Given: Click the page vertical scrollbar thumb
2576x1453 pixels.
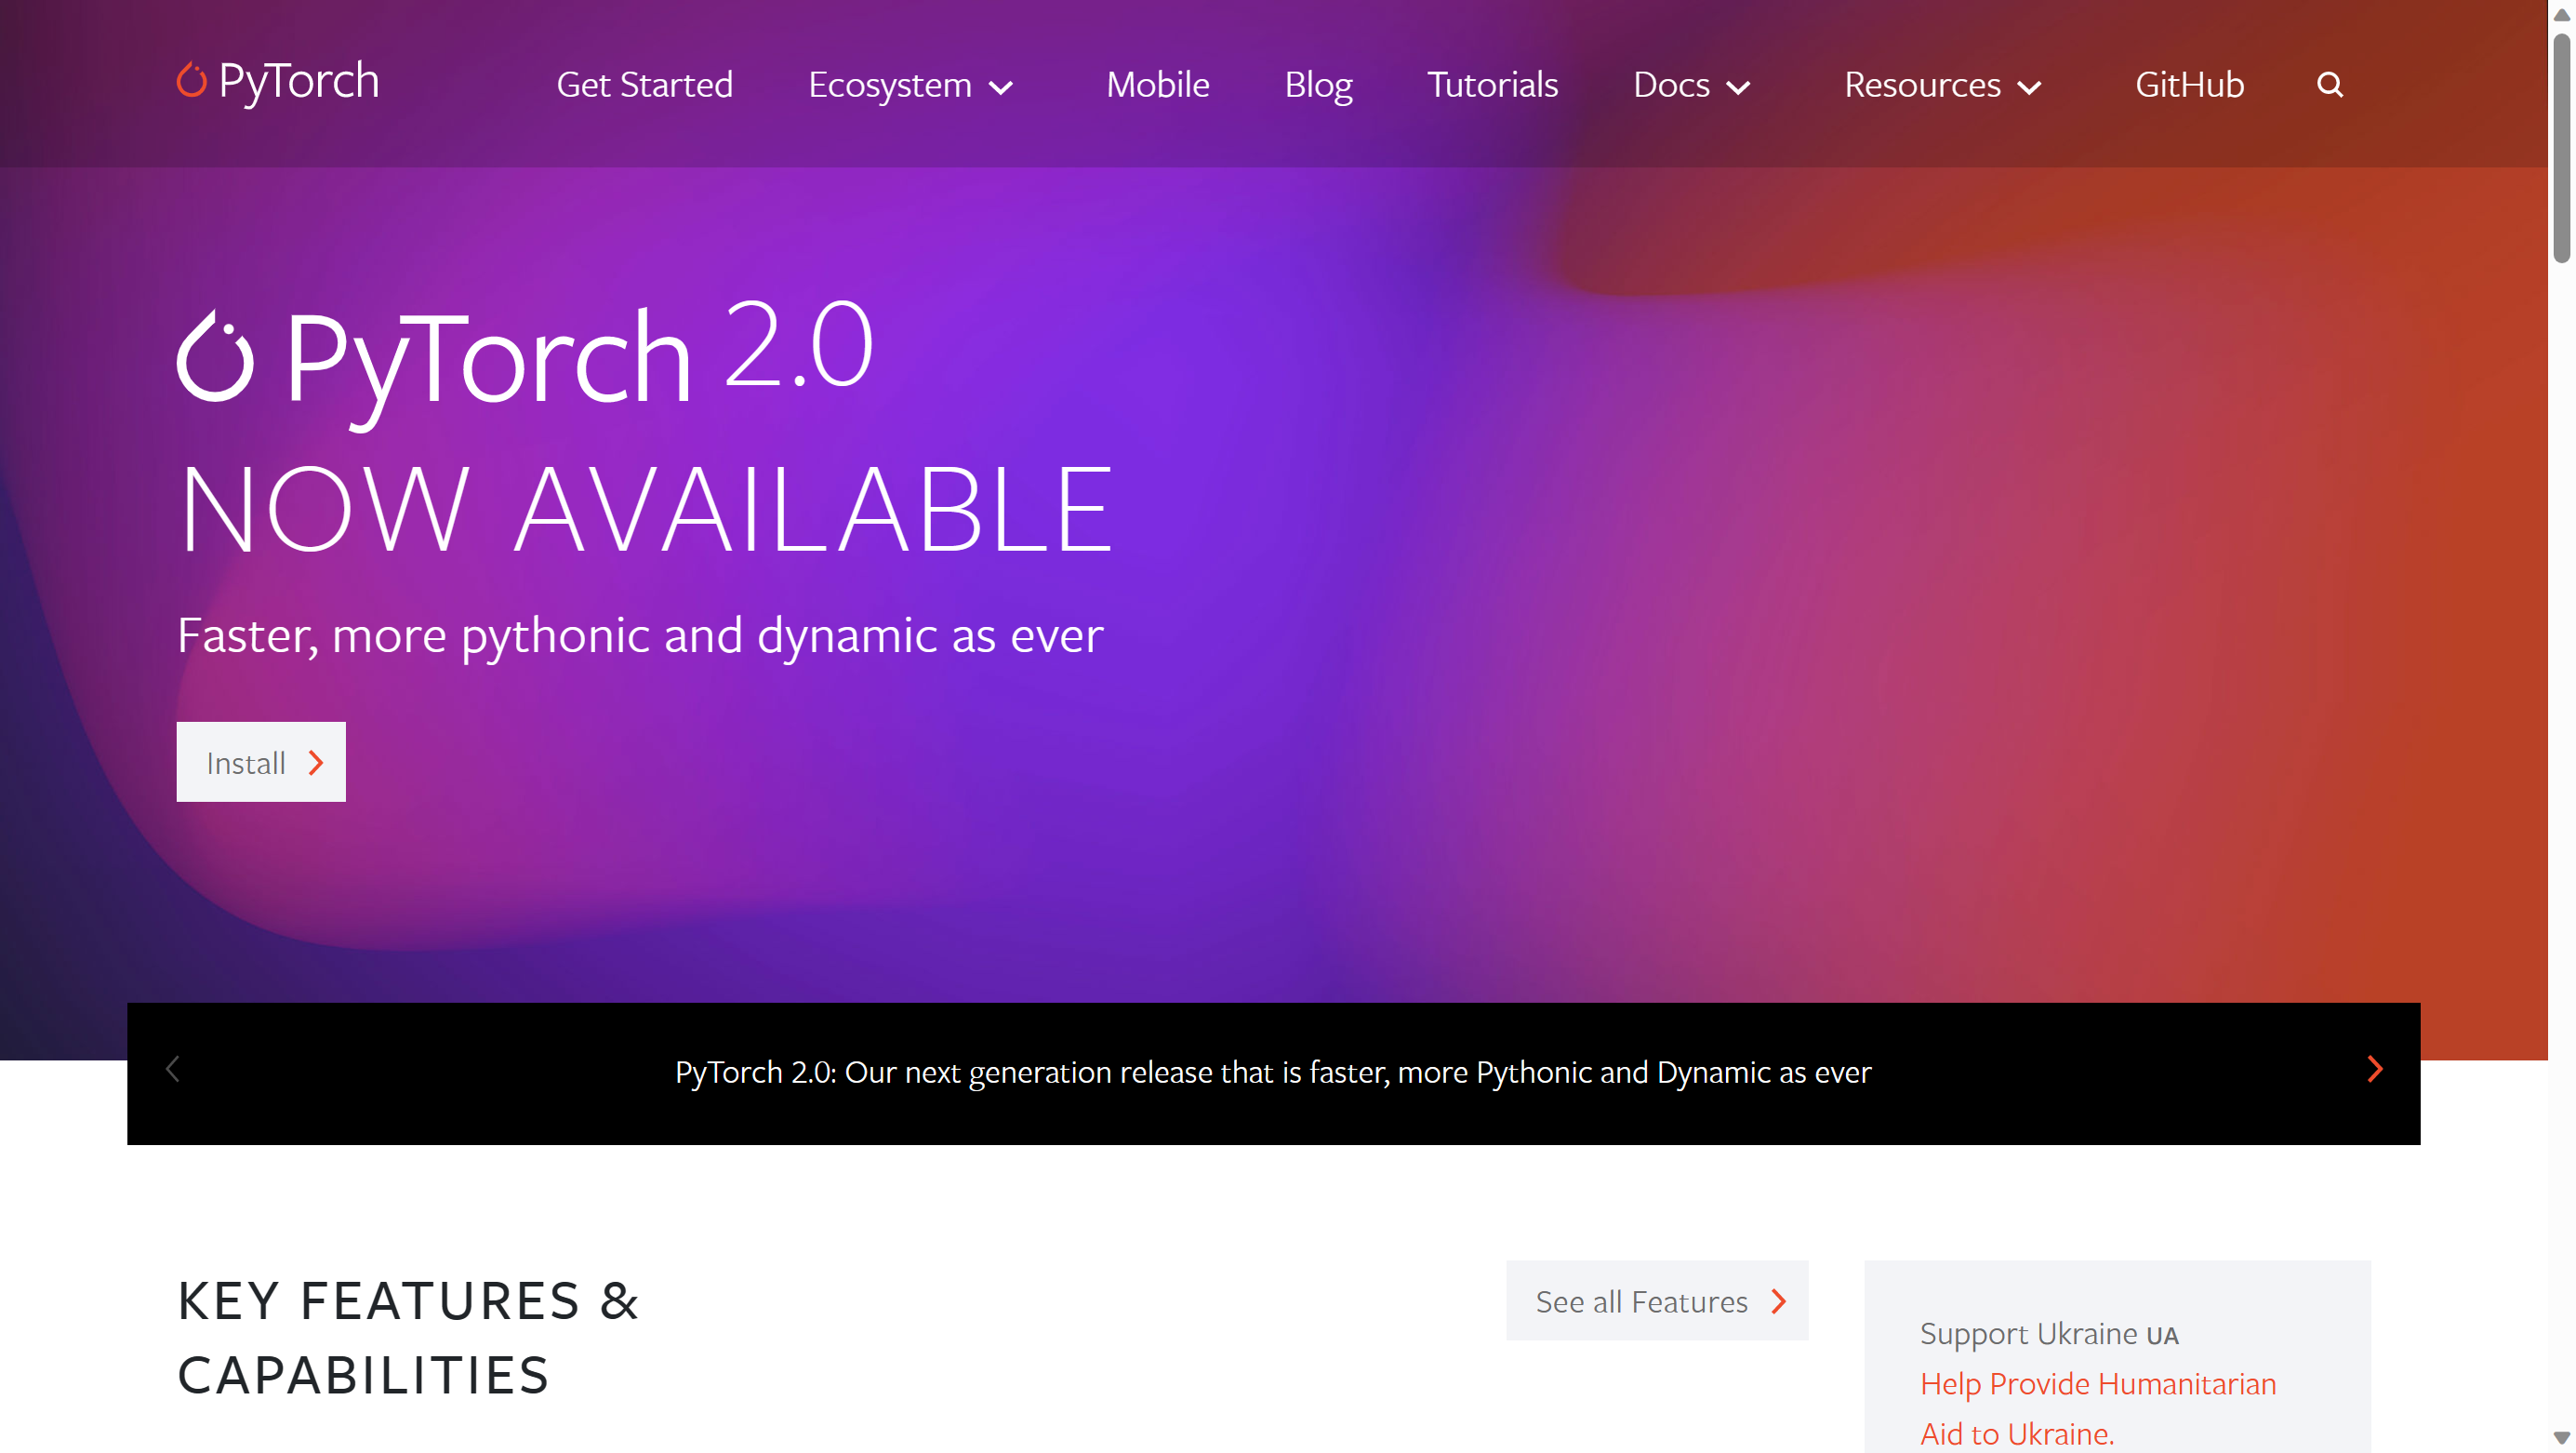Looking at the screenshot, I should click(x=2561, y=148).
